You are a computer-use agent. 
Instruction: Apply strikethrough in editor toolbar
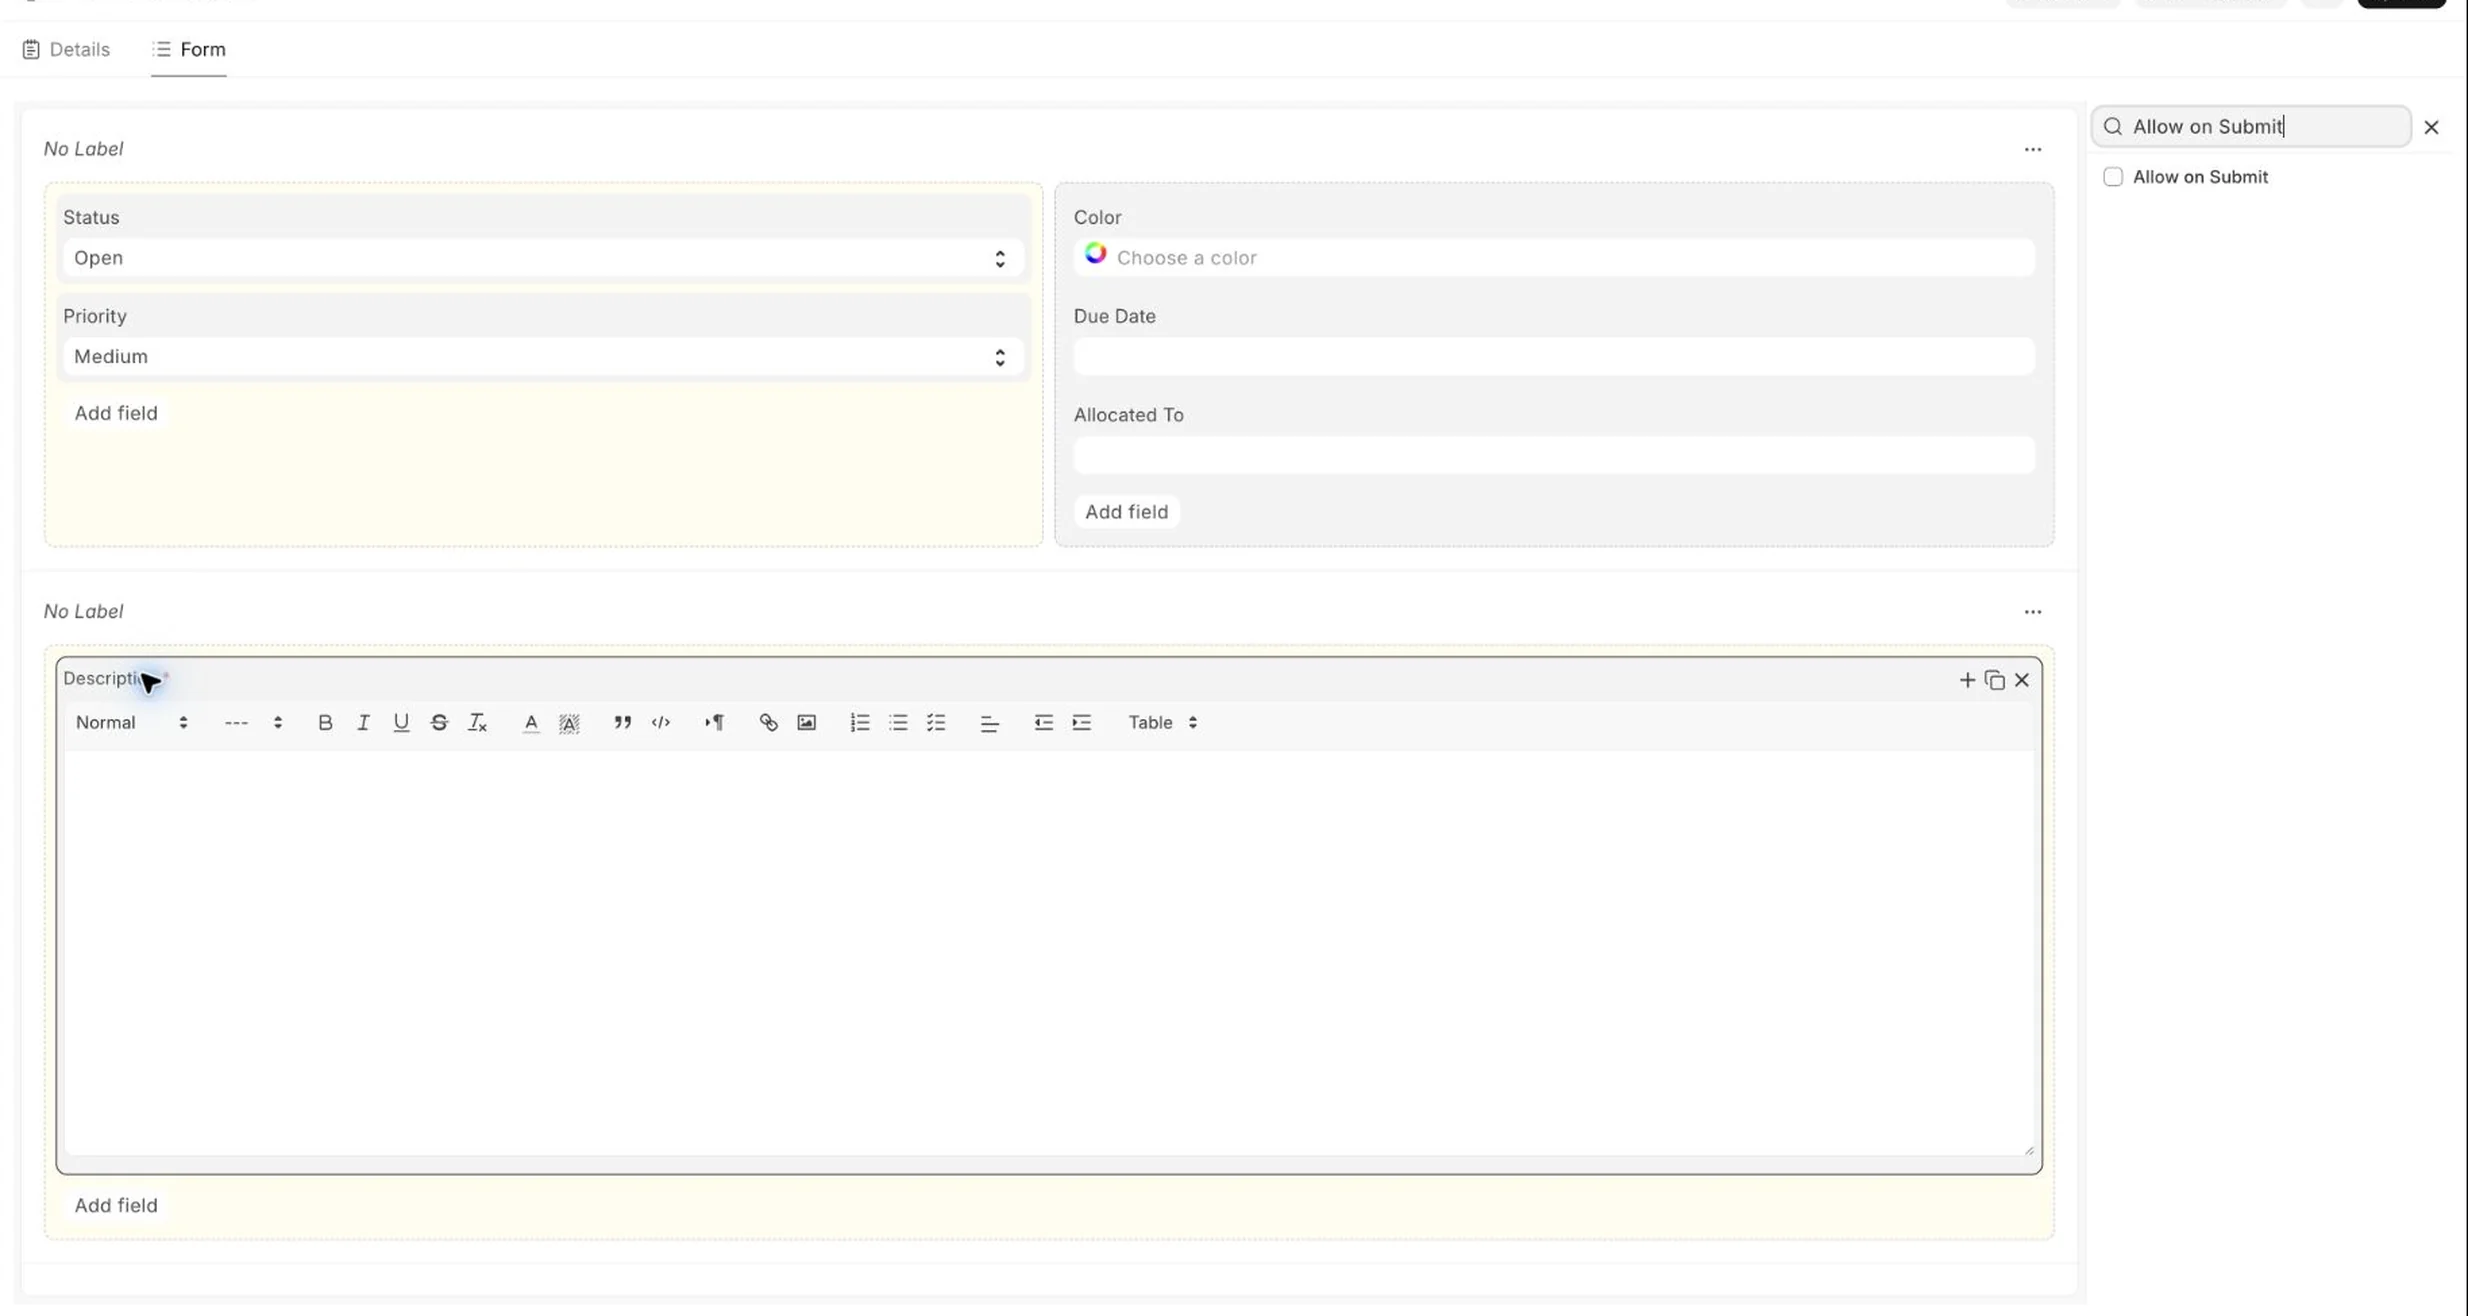point(439,722)
